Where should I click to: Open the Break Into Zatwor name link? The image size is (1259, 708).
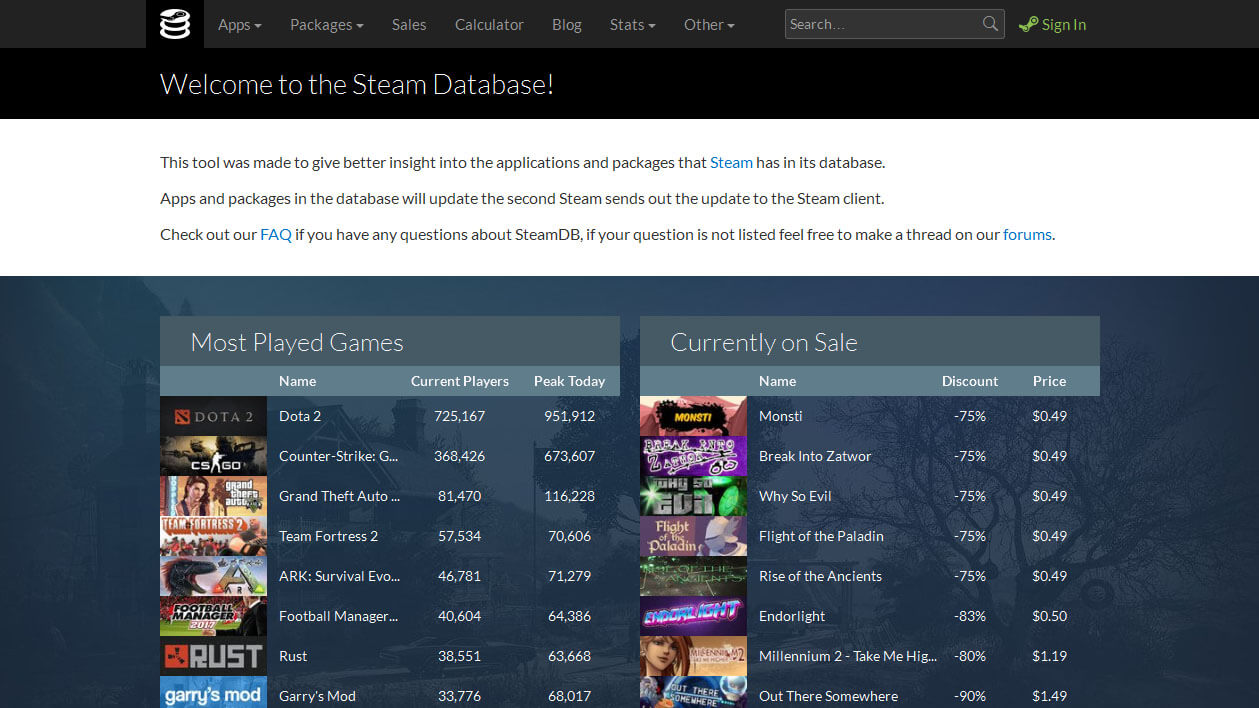(815, 456)
